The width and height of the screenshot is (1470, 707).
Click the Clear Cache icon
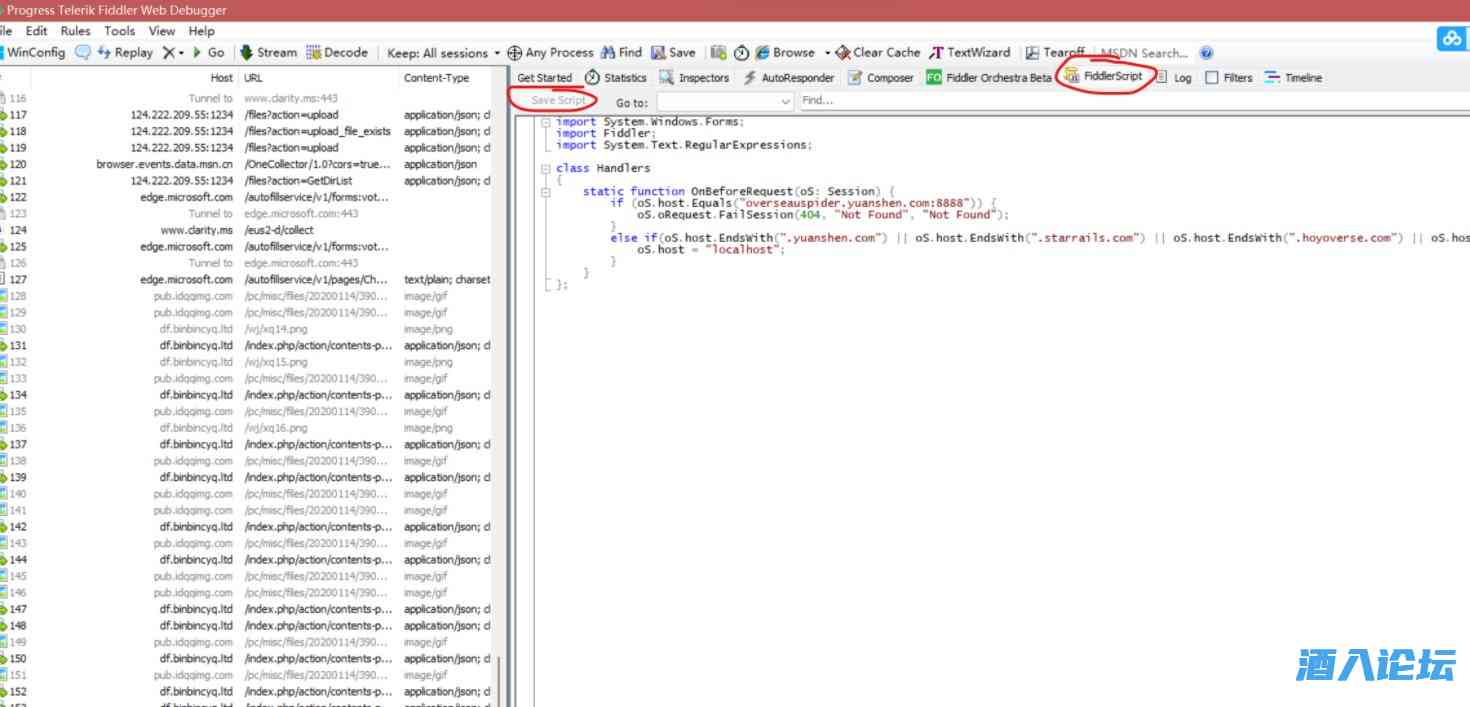pos(843,53)
